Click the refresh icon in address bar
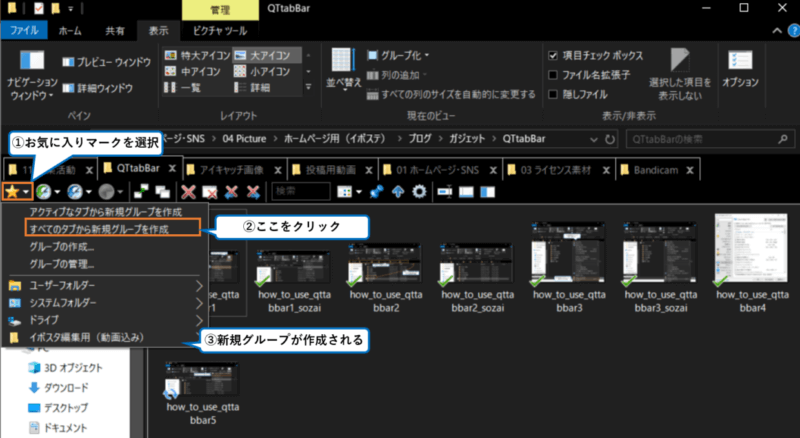Image resolution: width=800 pixels, height=438 pixels. tap(610, 139)
